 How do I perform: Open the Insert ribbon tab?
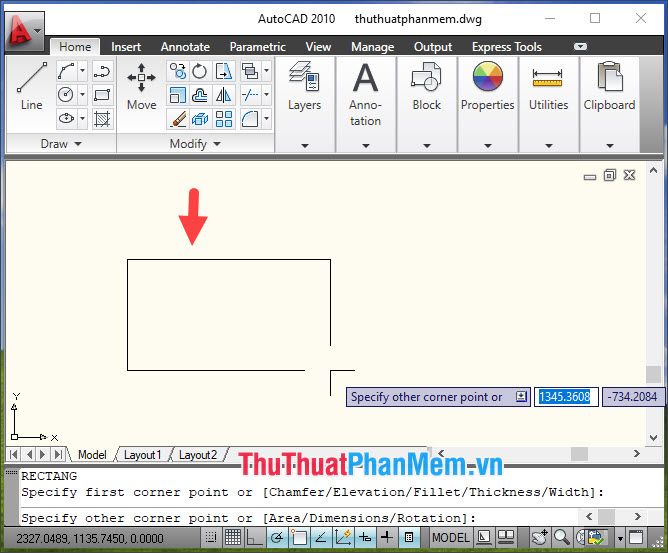(x=126, y=46)
